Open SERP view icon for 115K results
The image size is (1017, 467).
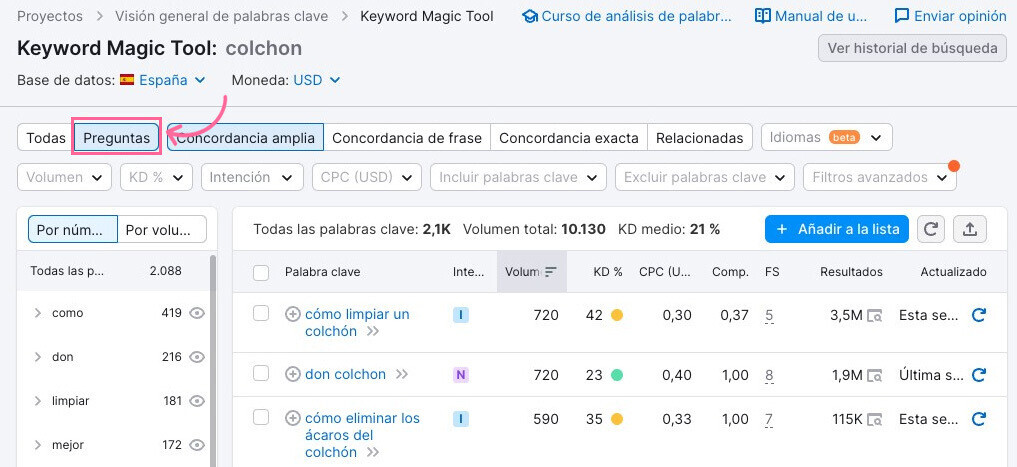(875, 419)
